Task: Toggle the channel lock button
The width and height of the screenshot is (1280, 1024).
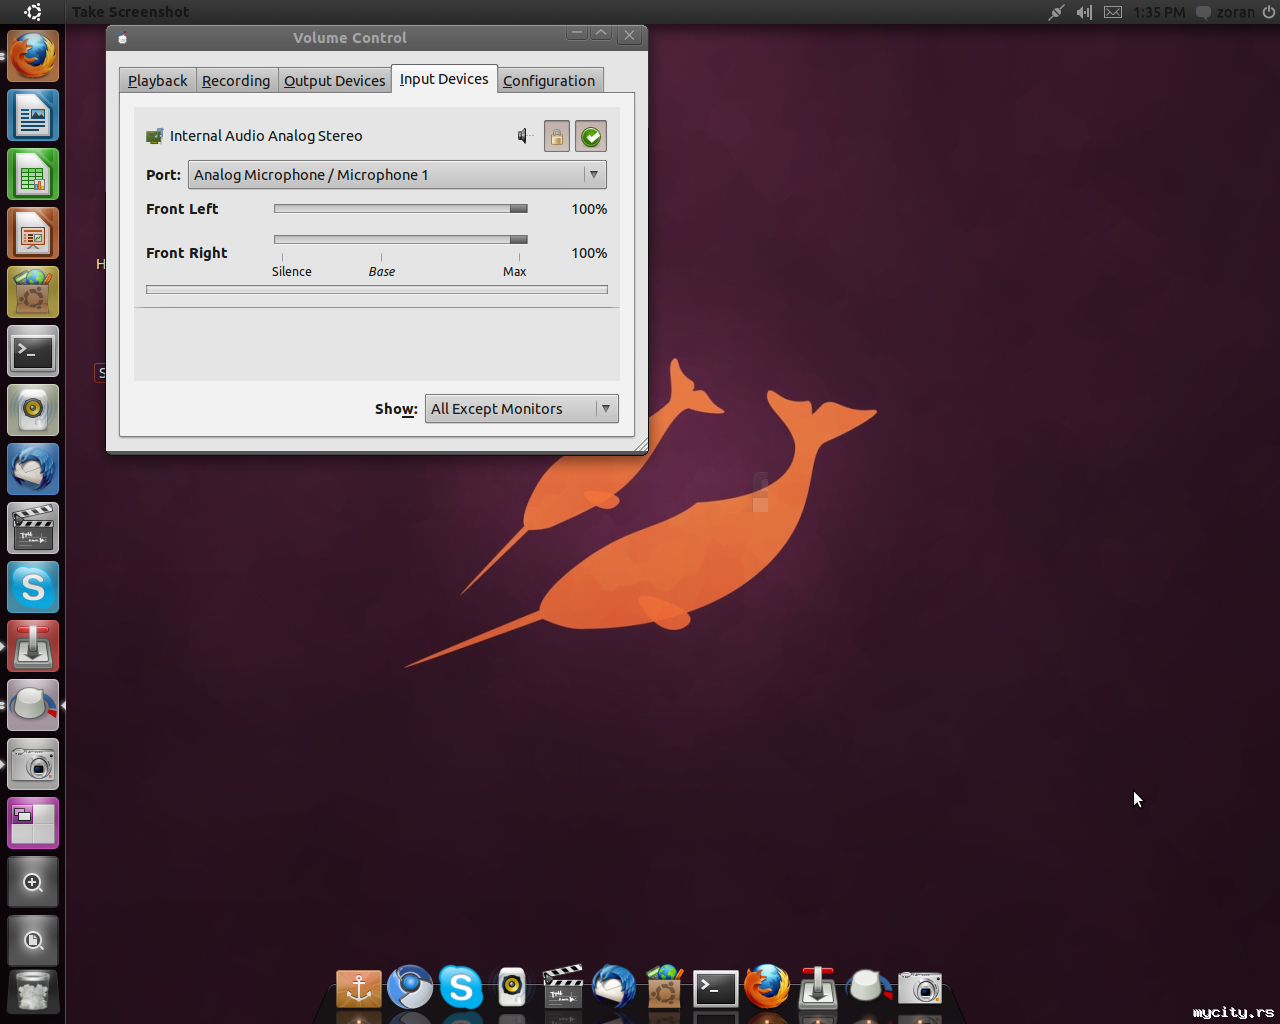Action: (x=557, y=137)
